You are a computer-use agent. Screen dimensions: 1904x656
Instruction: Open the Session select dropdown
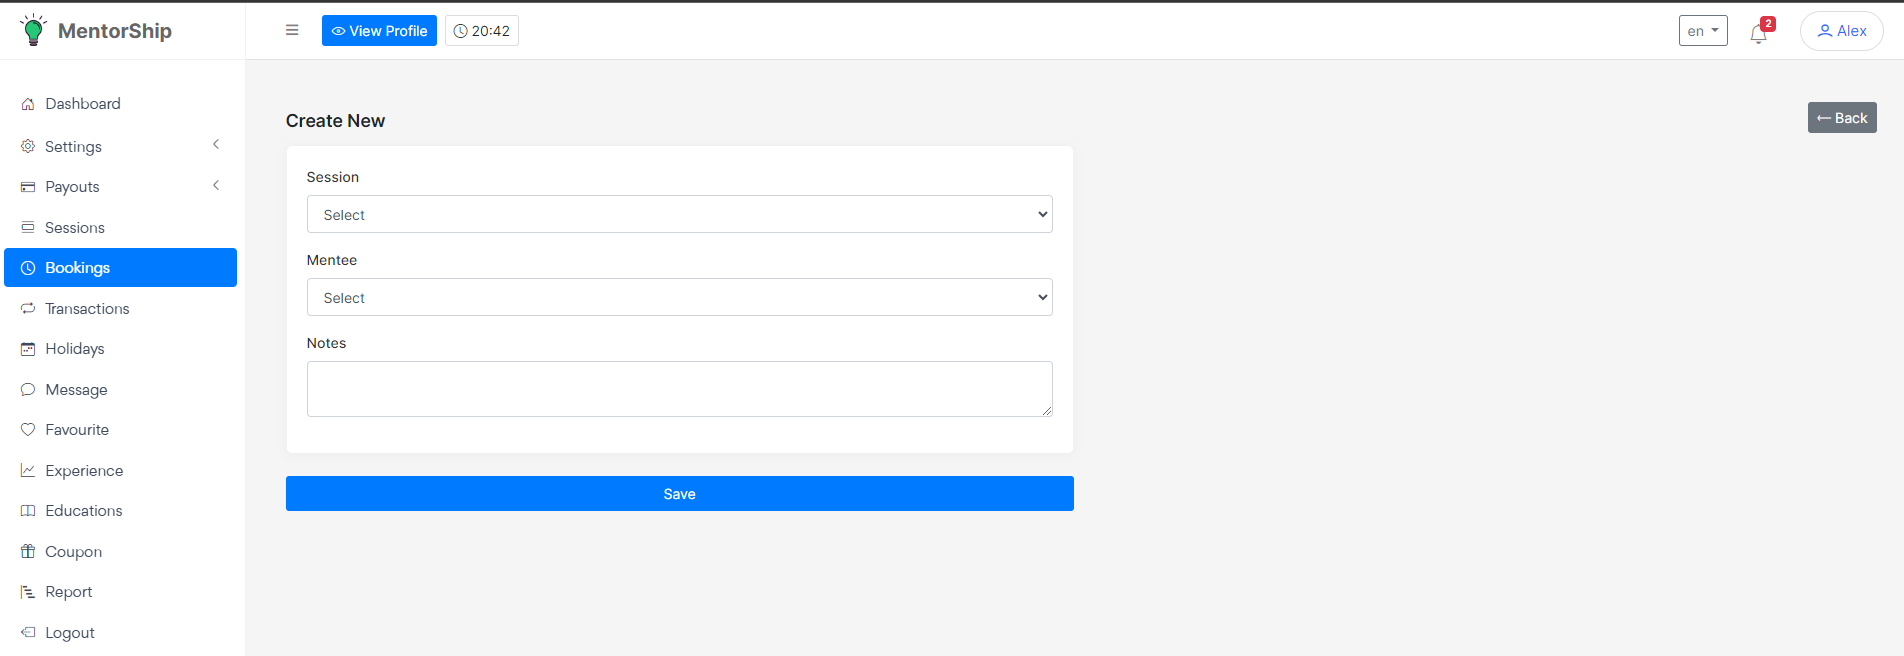tap(679, 214)
